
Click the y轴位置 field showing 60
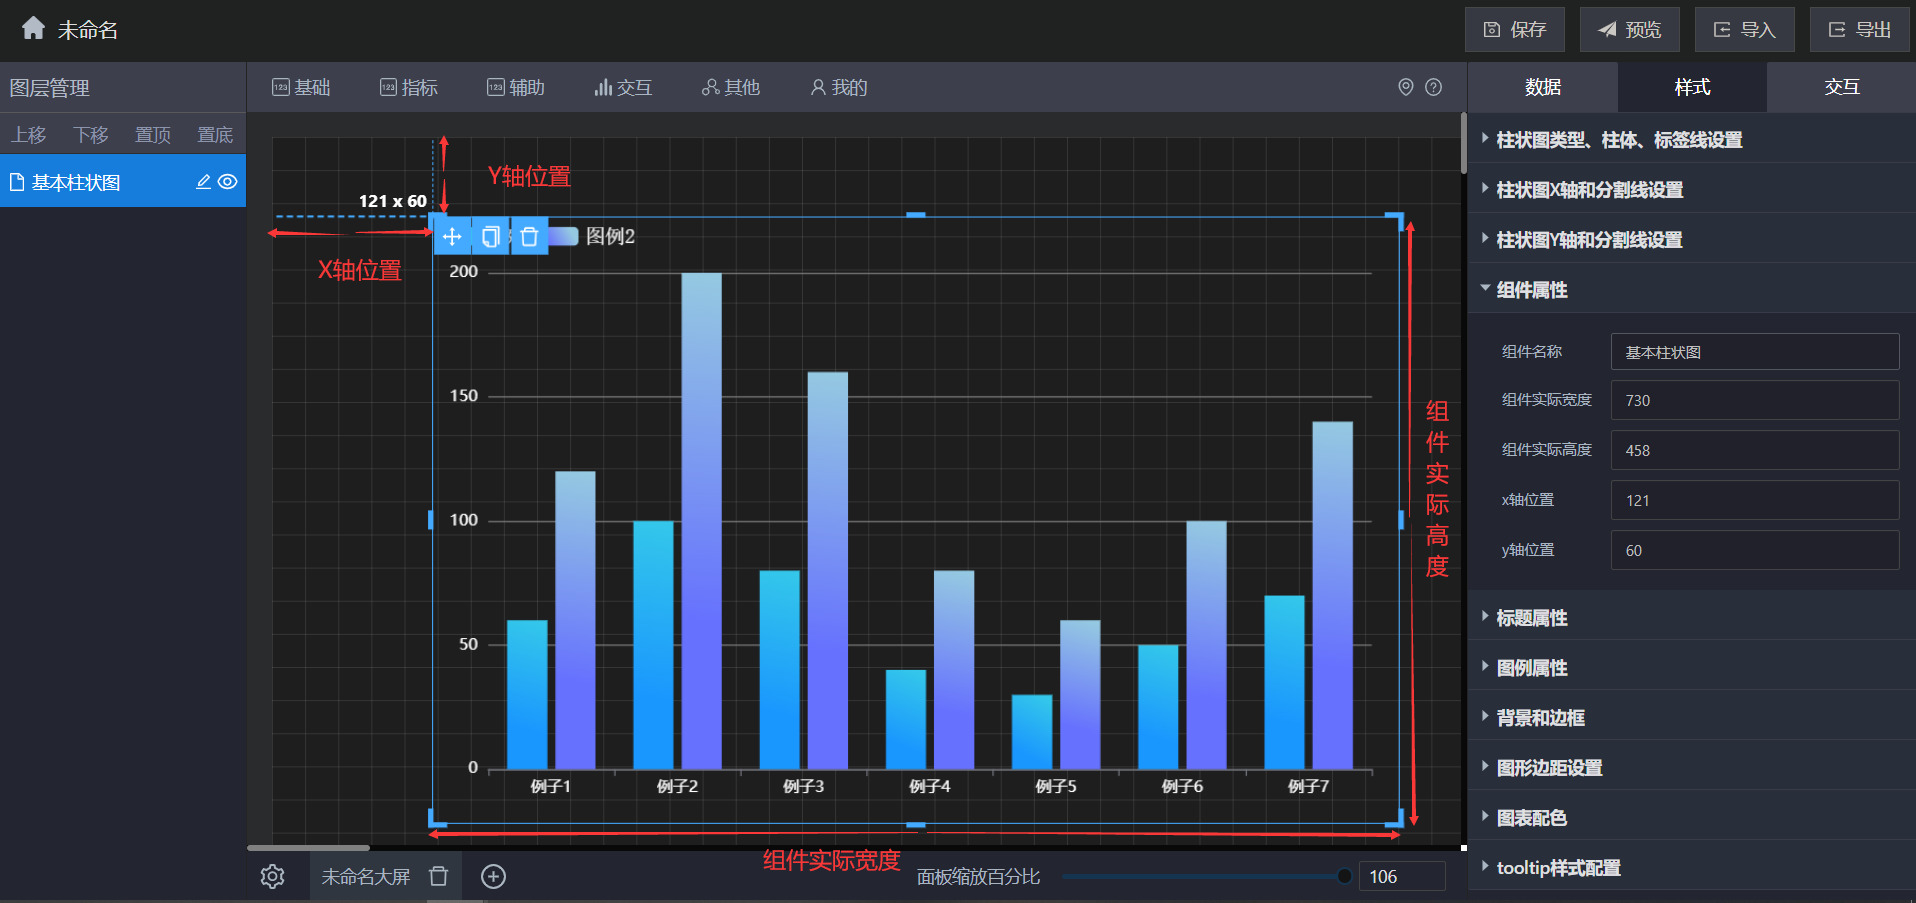pos(1755,550)
